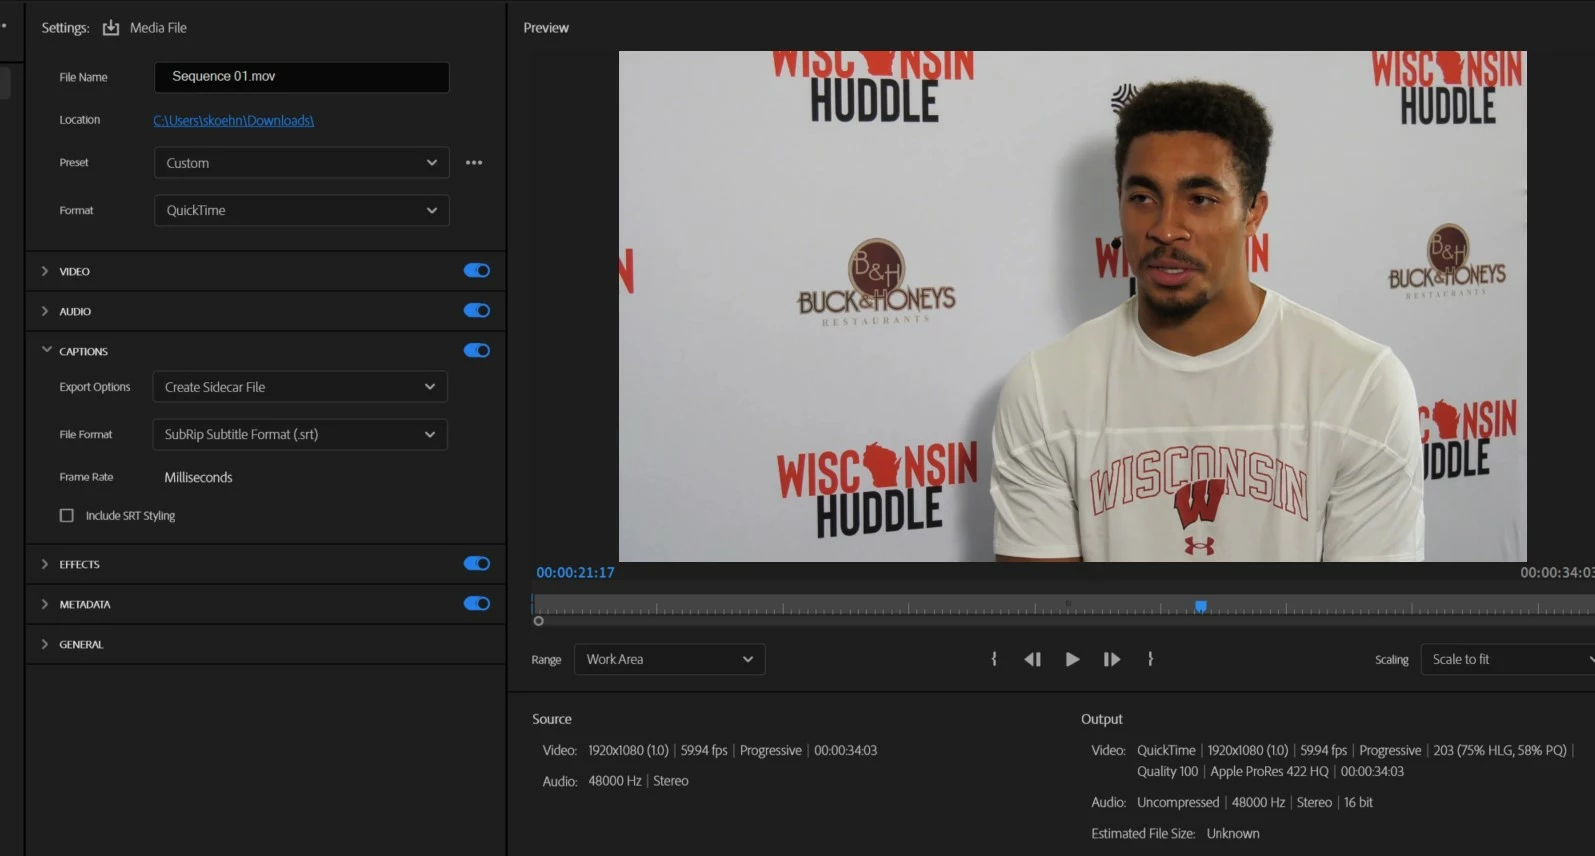Click the Milliseconds frame rate value

(x=198, y=477)
